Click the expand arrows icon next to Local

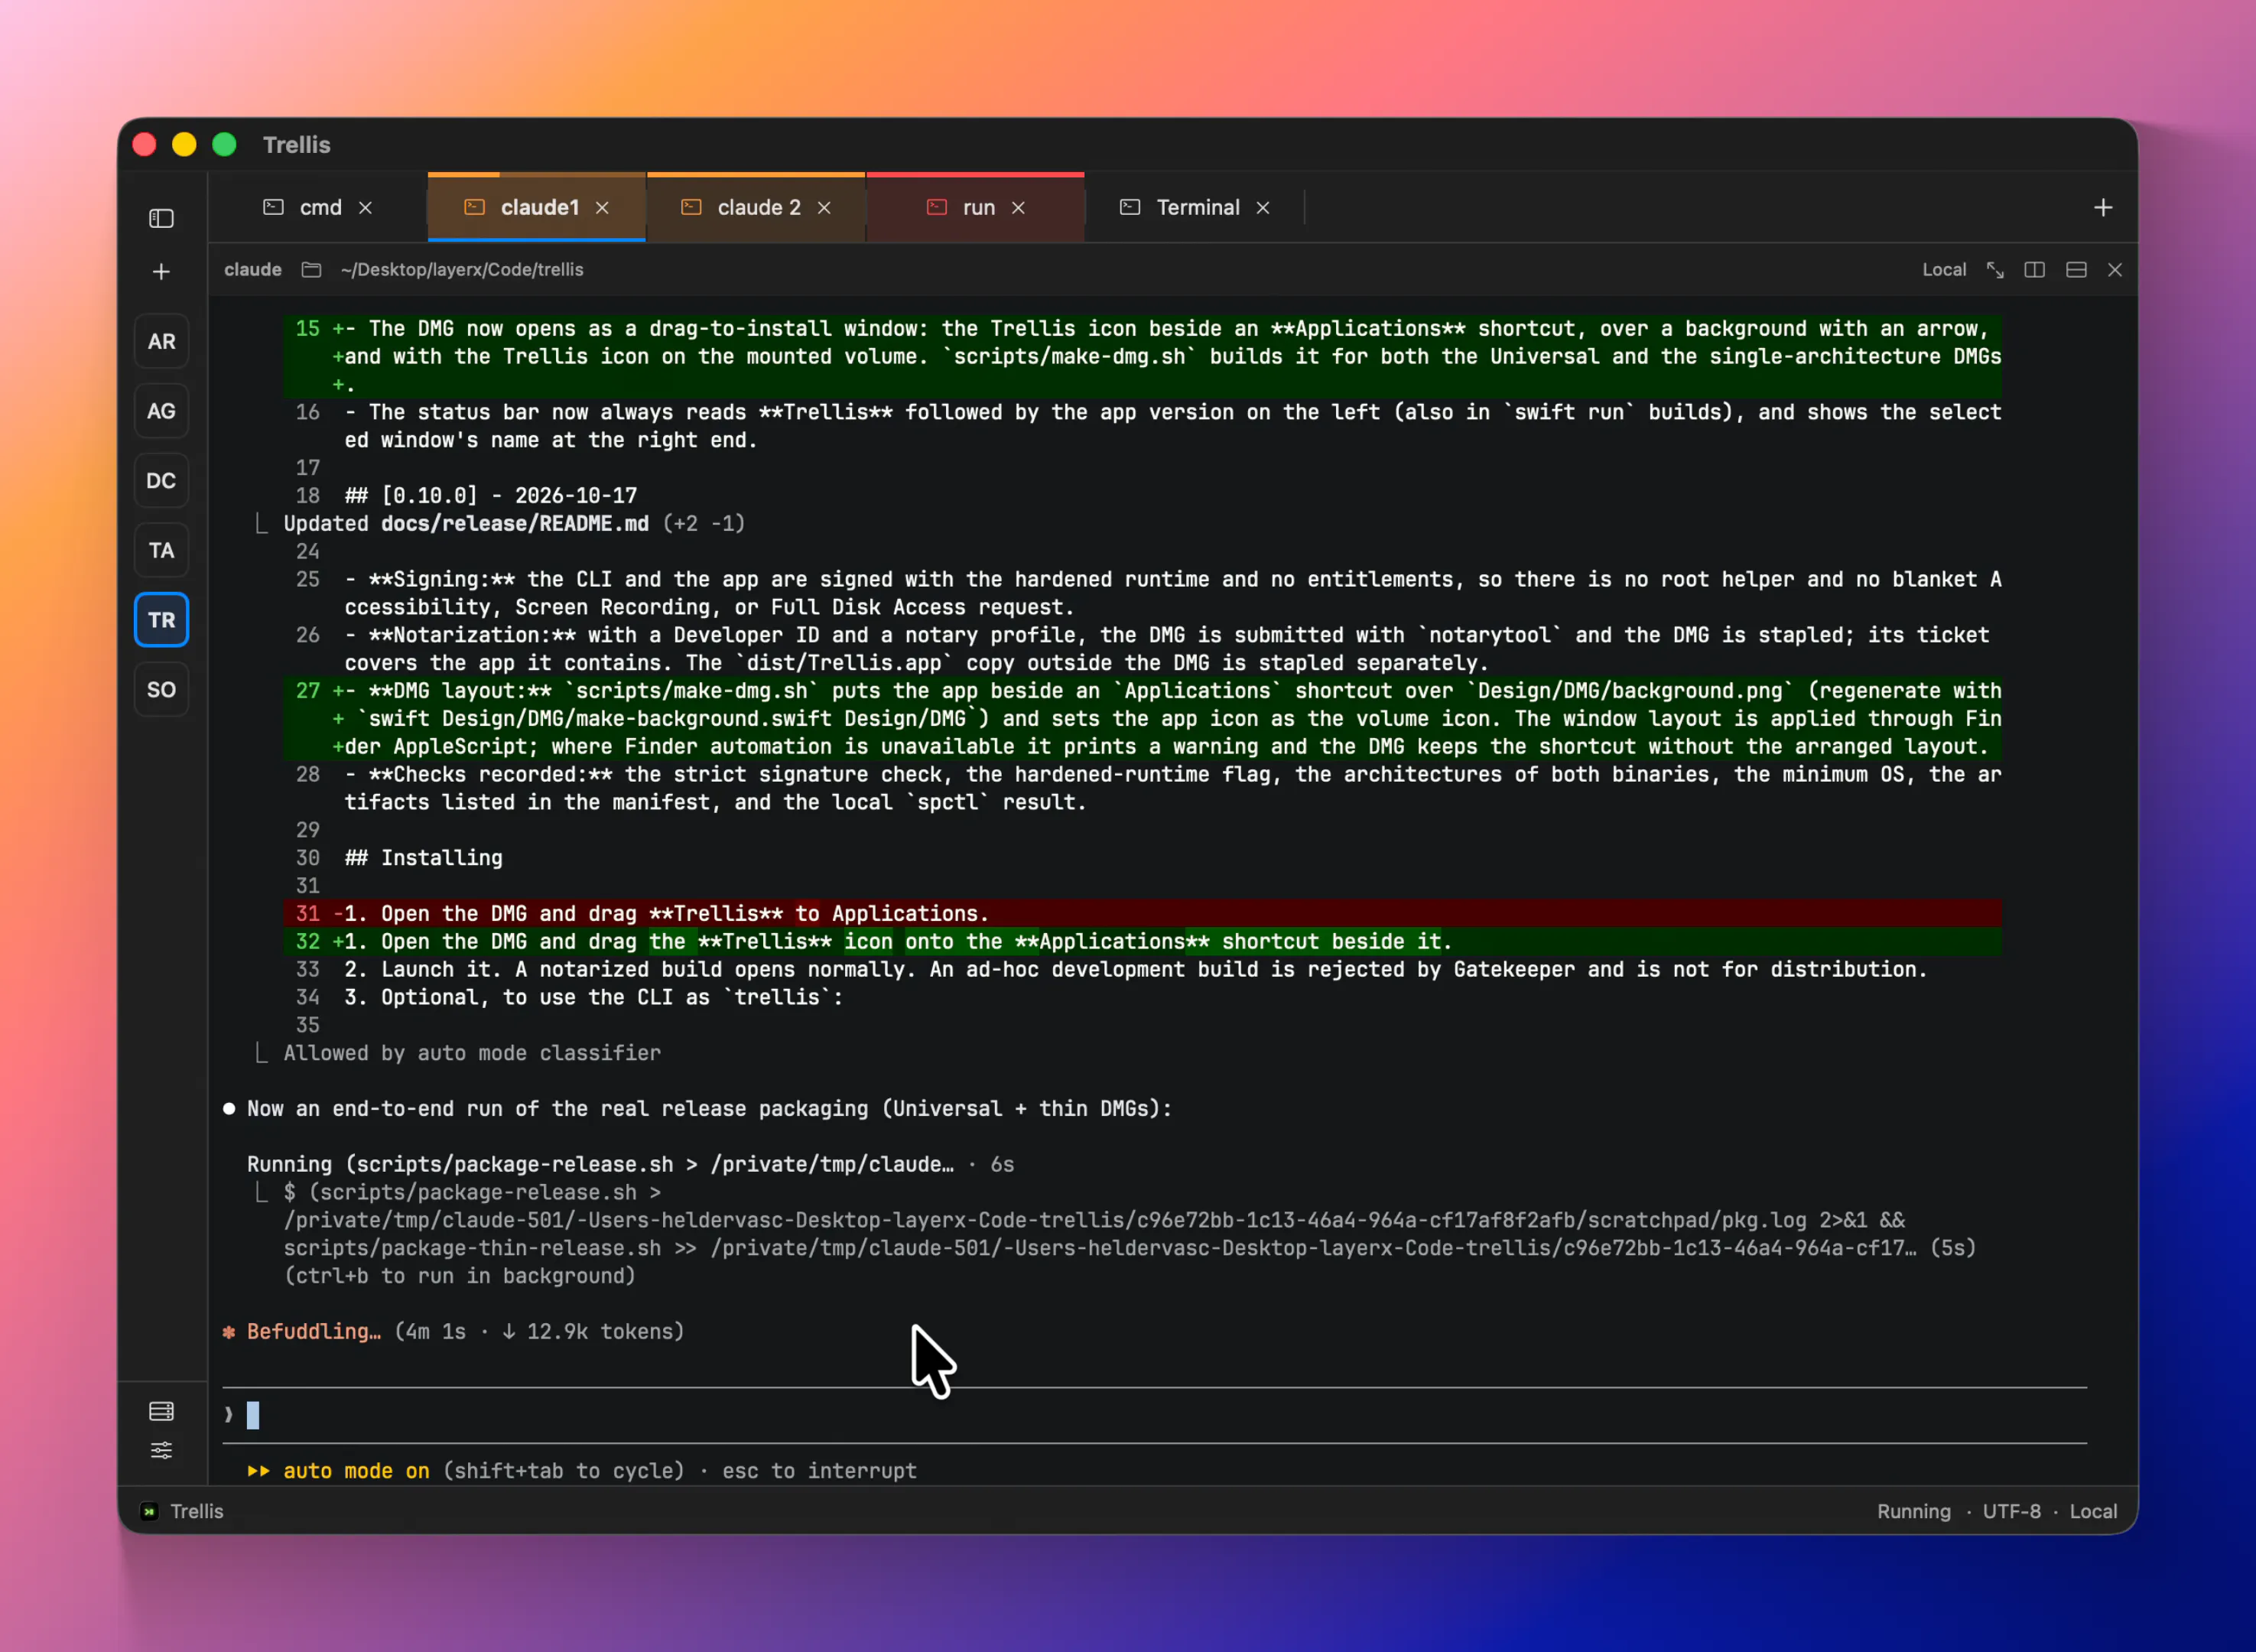[x=1995, y=270]
